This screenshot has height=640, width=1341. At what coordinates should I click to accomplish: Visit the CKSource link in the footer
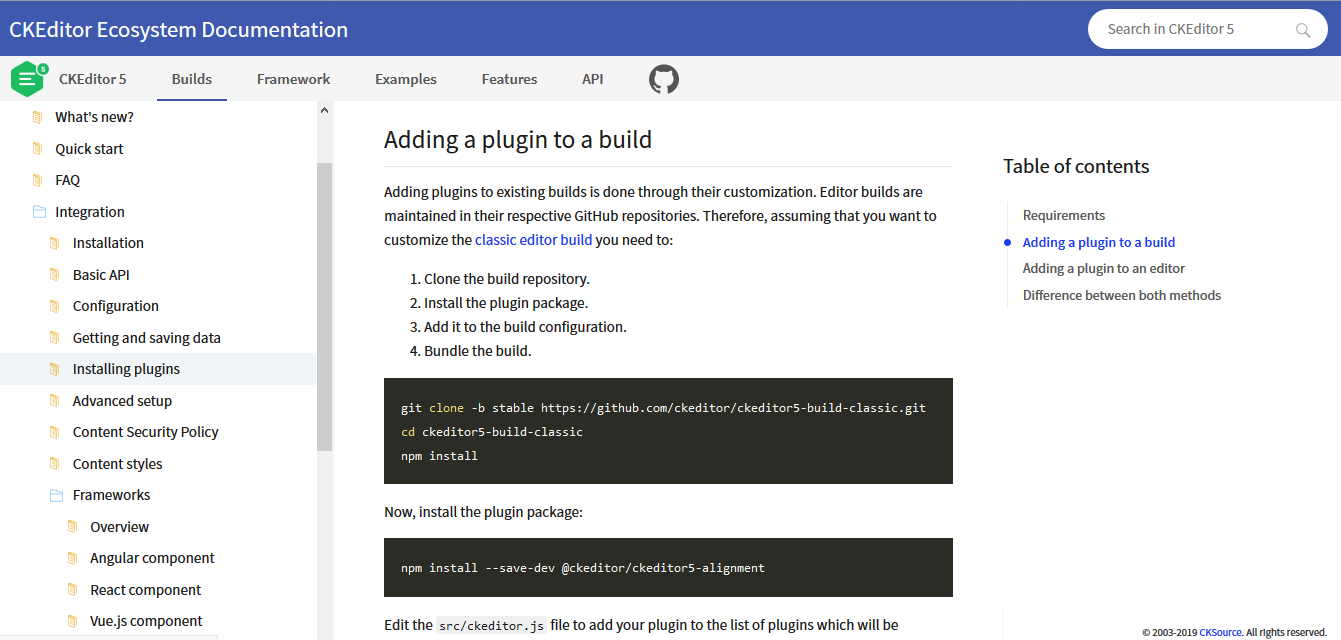point(1221,632)
